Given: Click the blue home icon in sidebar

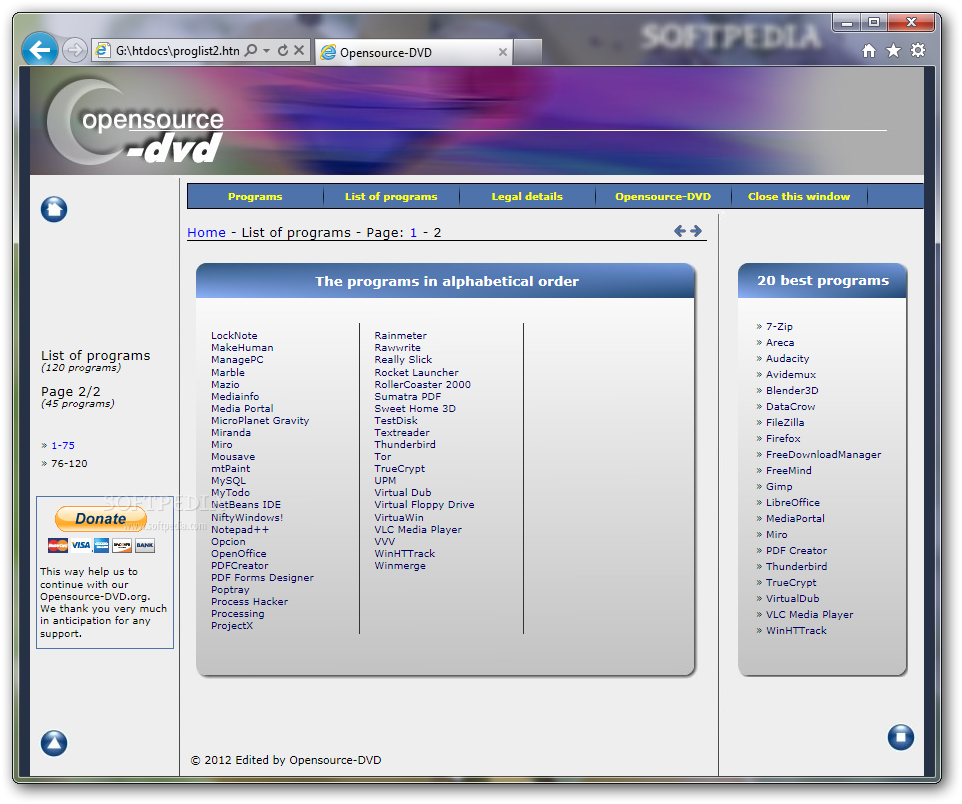Looking at the screenshot, I should (x=54, y=209).
